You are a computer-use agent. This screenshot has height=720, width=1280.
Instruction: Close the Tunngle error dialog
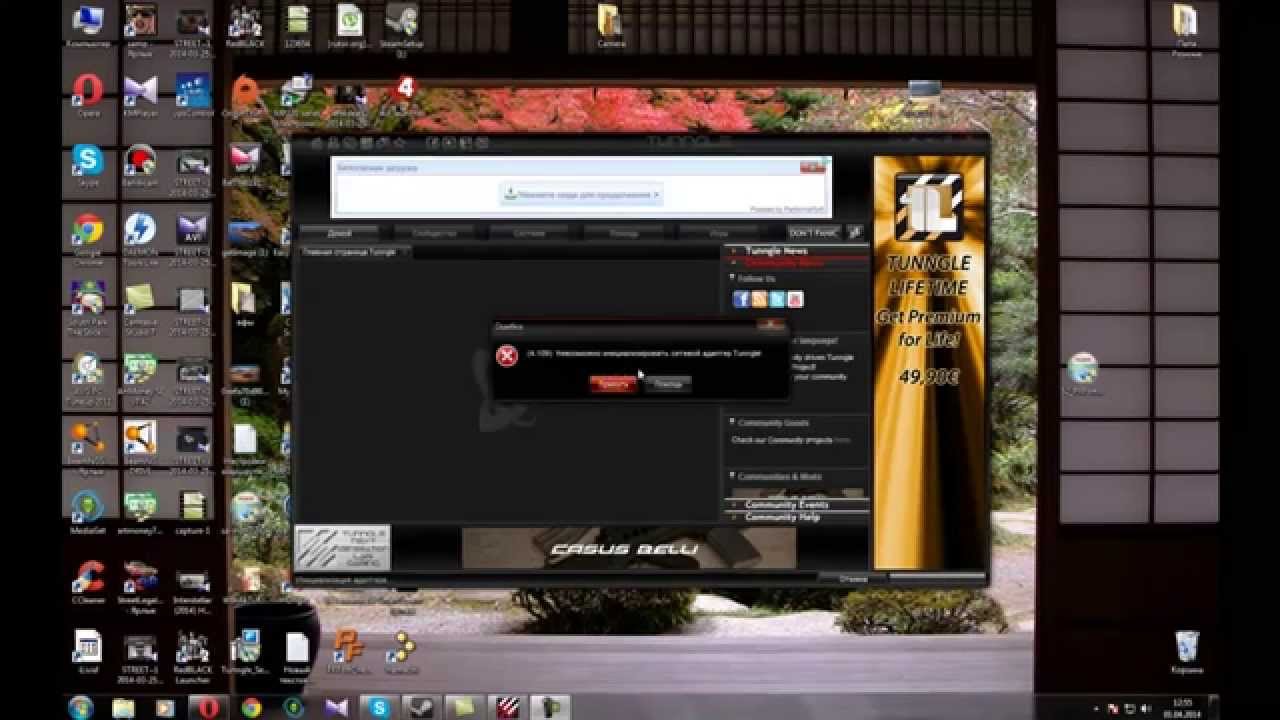[771, 326]
